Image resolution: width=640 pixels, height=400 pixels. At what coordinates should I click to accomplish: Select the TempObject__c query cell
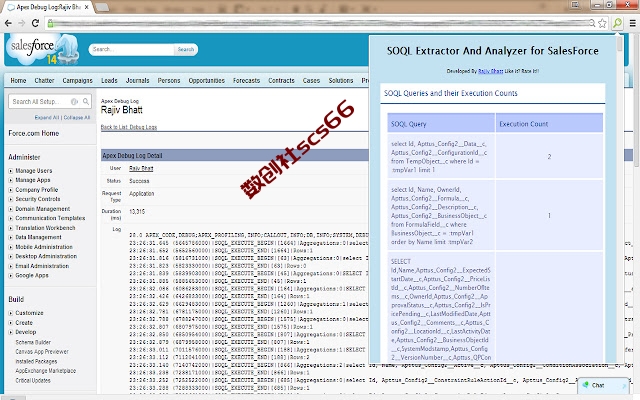441,157
